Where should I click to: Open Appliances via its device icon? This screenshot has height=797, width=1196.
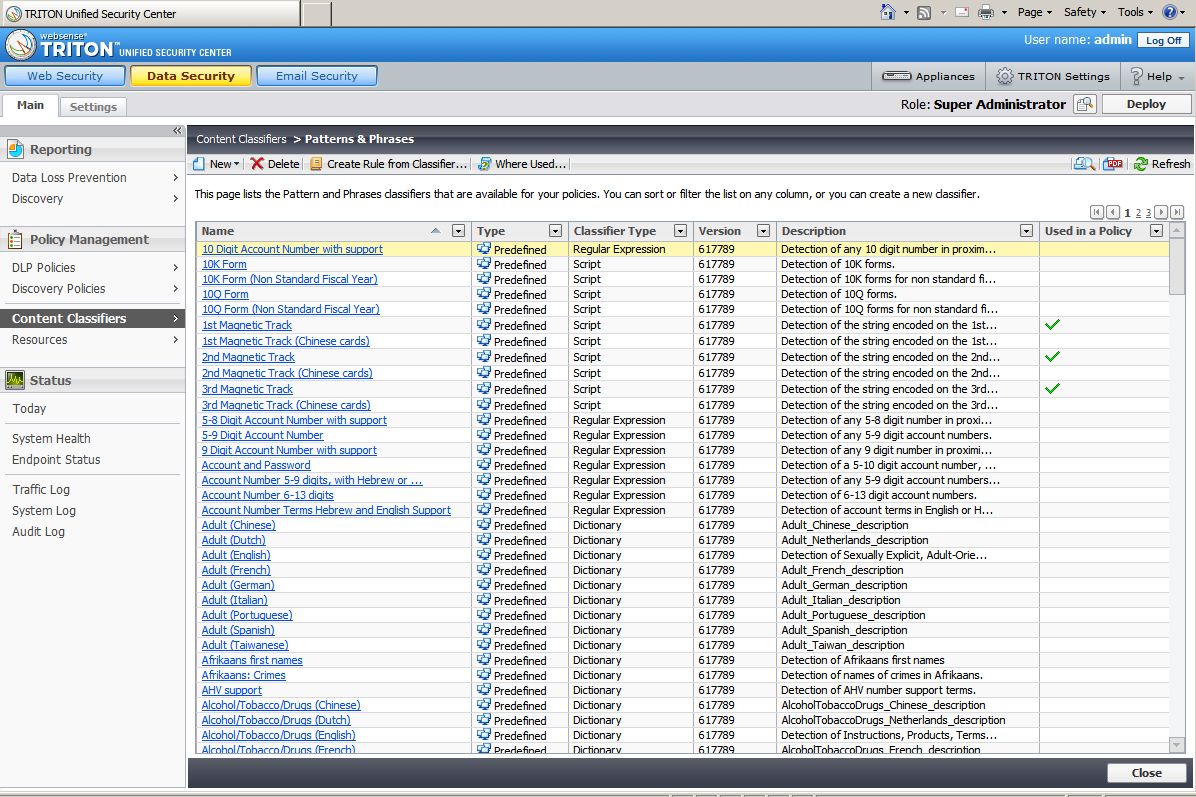click(x=896, y=76)
